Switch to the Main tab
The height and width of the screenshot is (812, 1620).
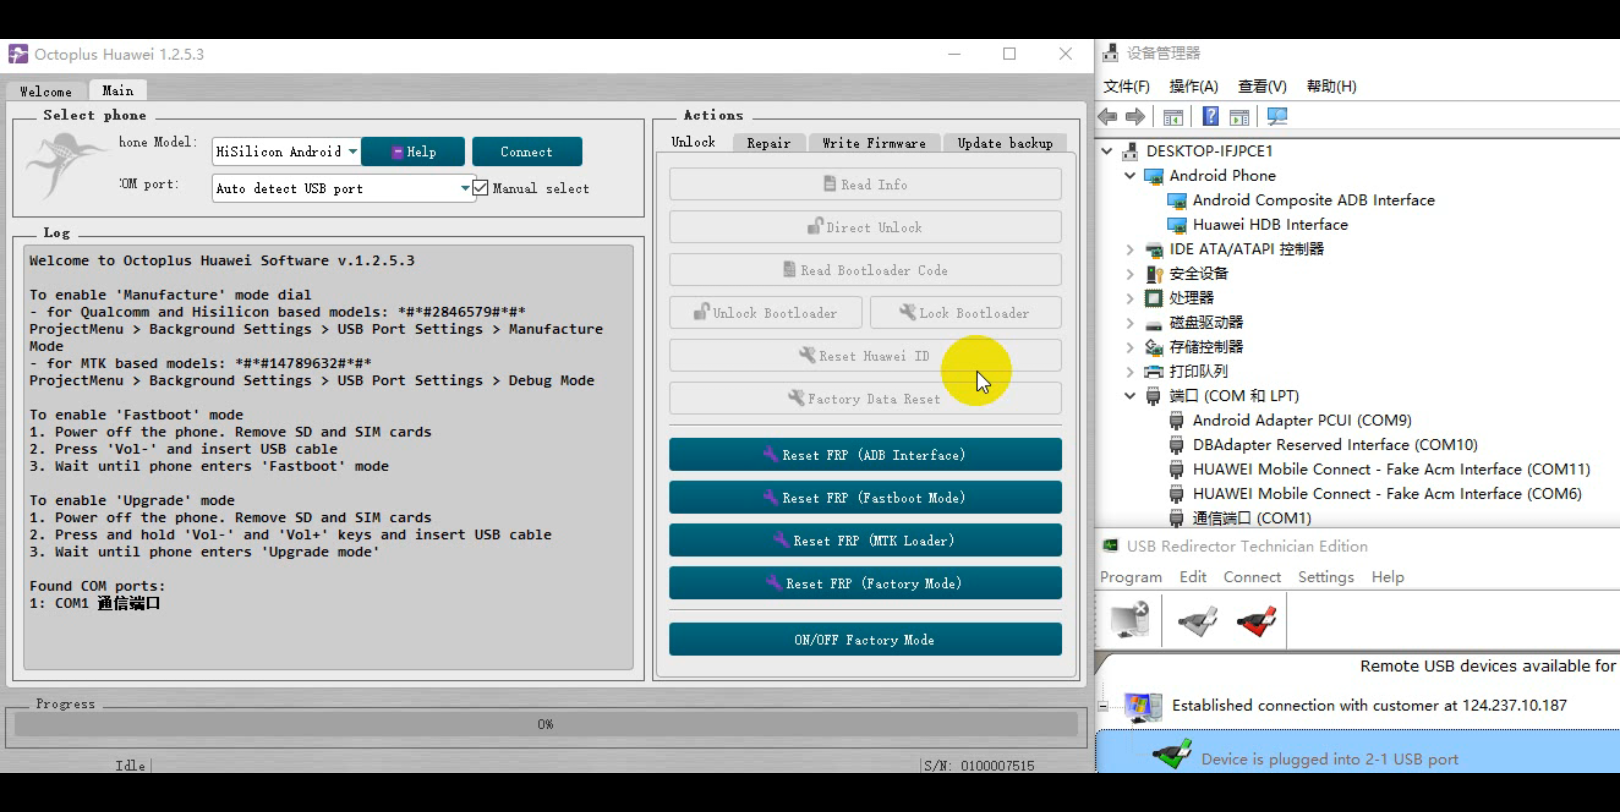tap(118, 90)
